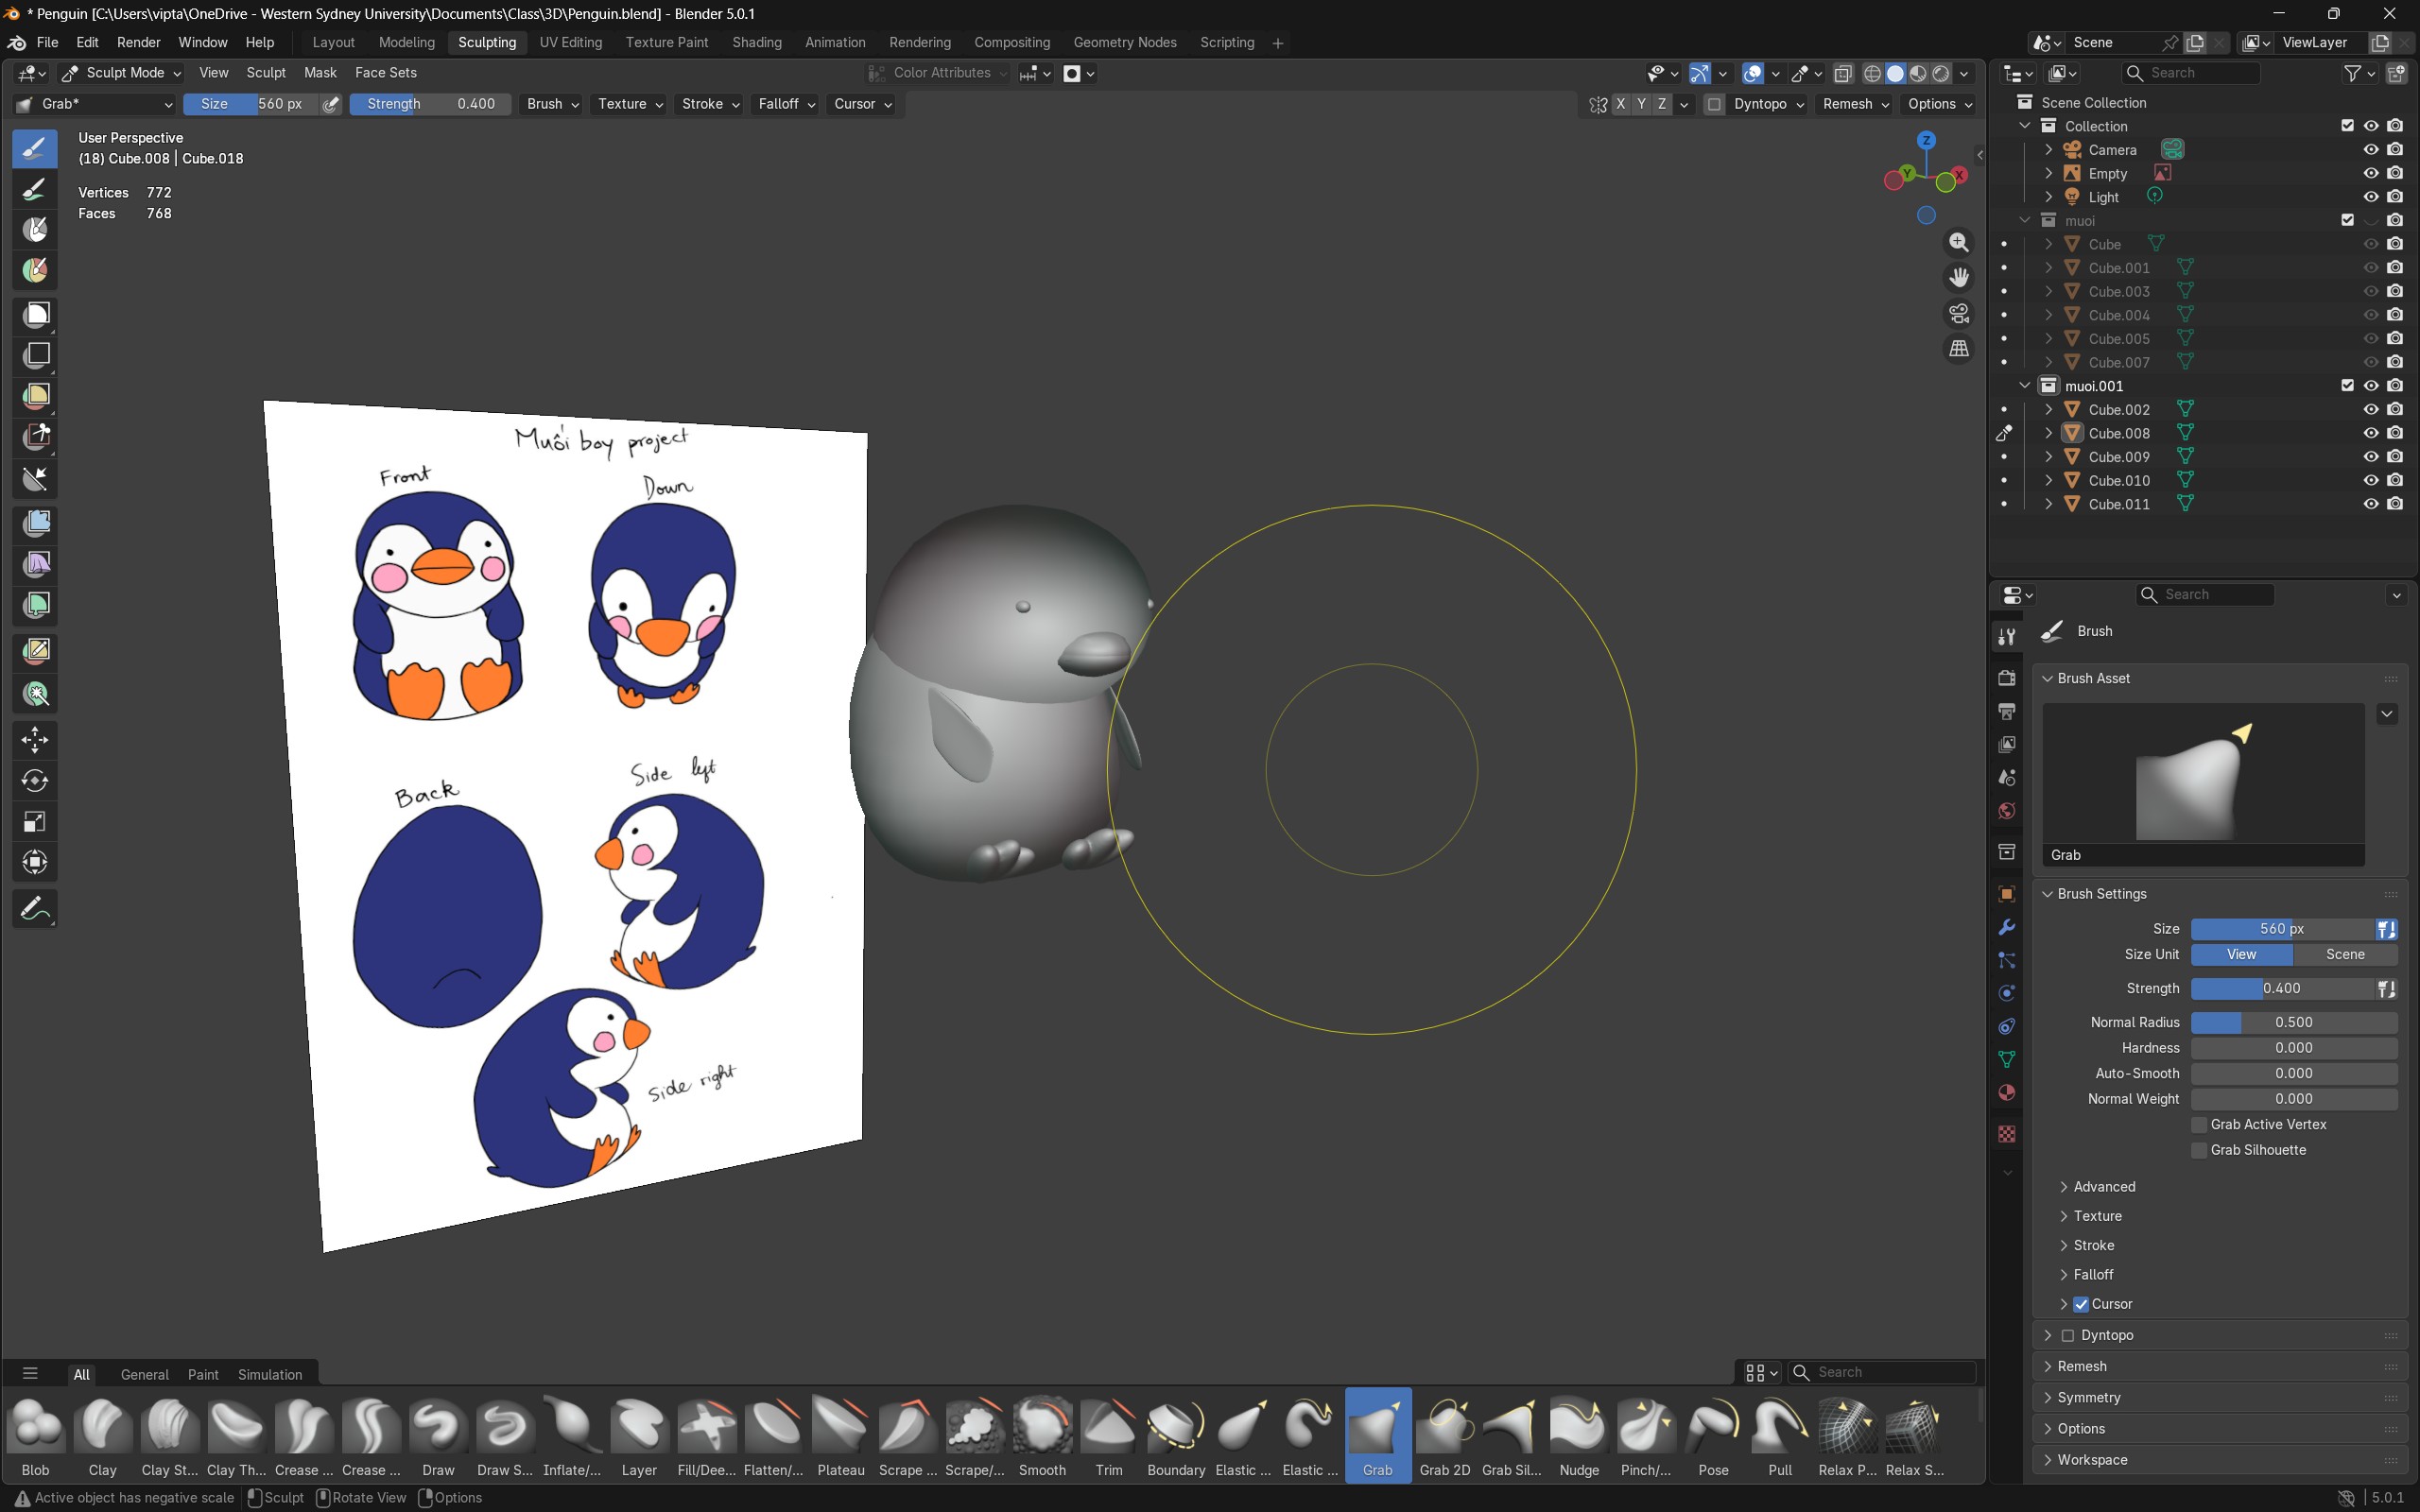Click the zoom viewport gizmo icon
The height and width of the screenshot is (1512, 2420).
tap(1958, 243)
